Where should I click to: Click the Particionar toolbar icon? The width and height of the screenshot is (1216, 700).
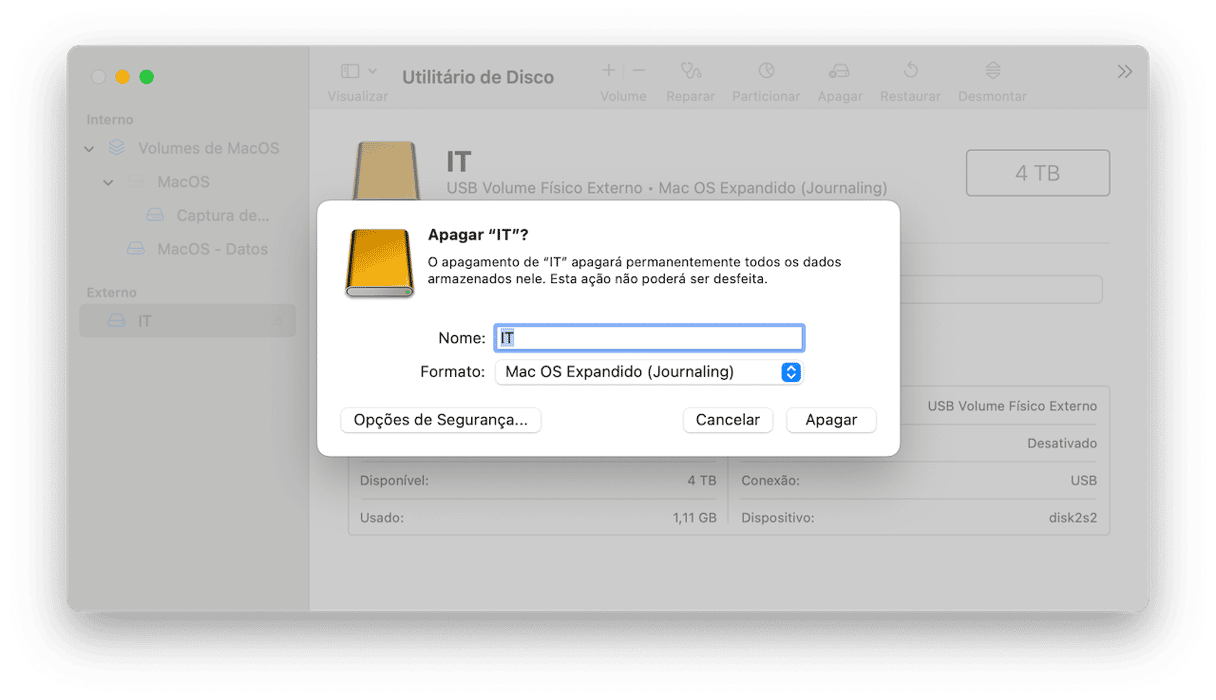coord(766,72)
